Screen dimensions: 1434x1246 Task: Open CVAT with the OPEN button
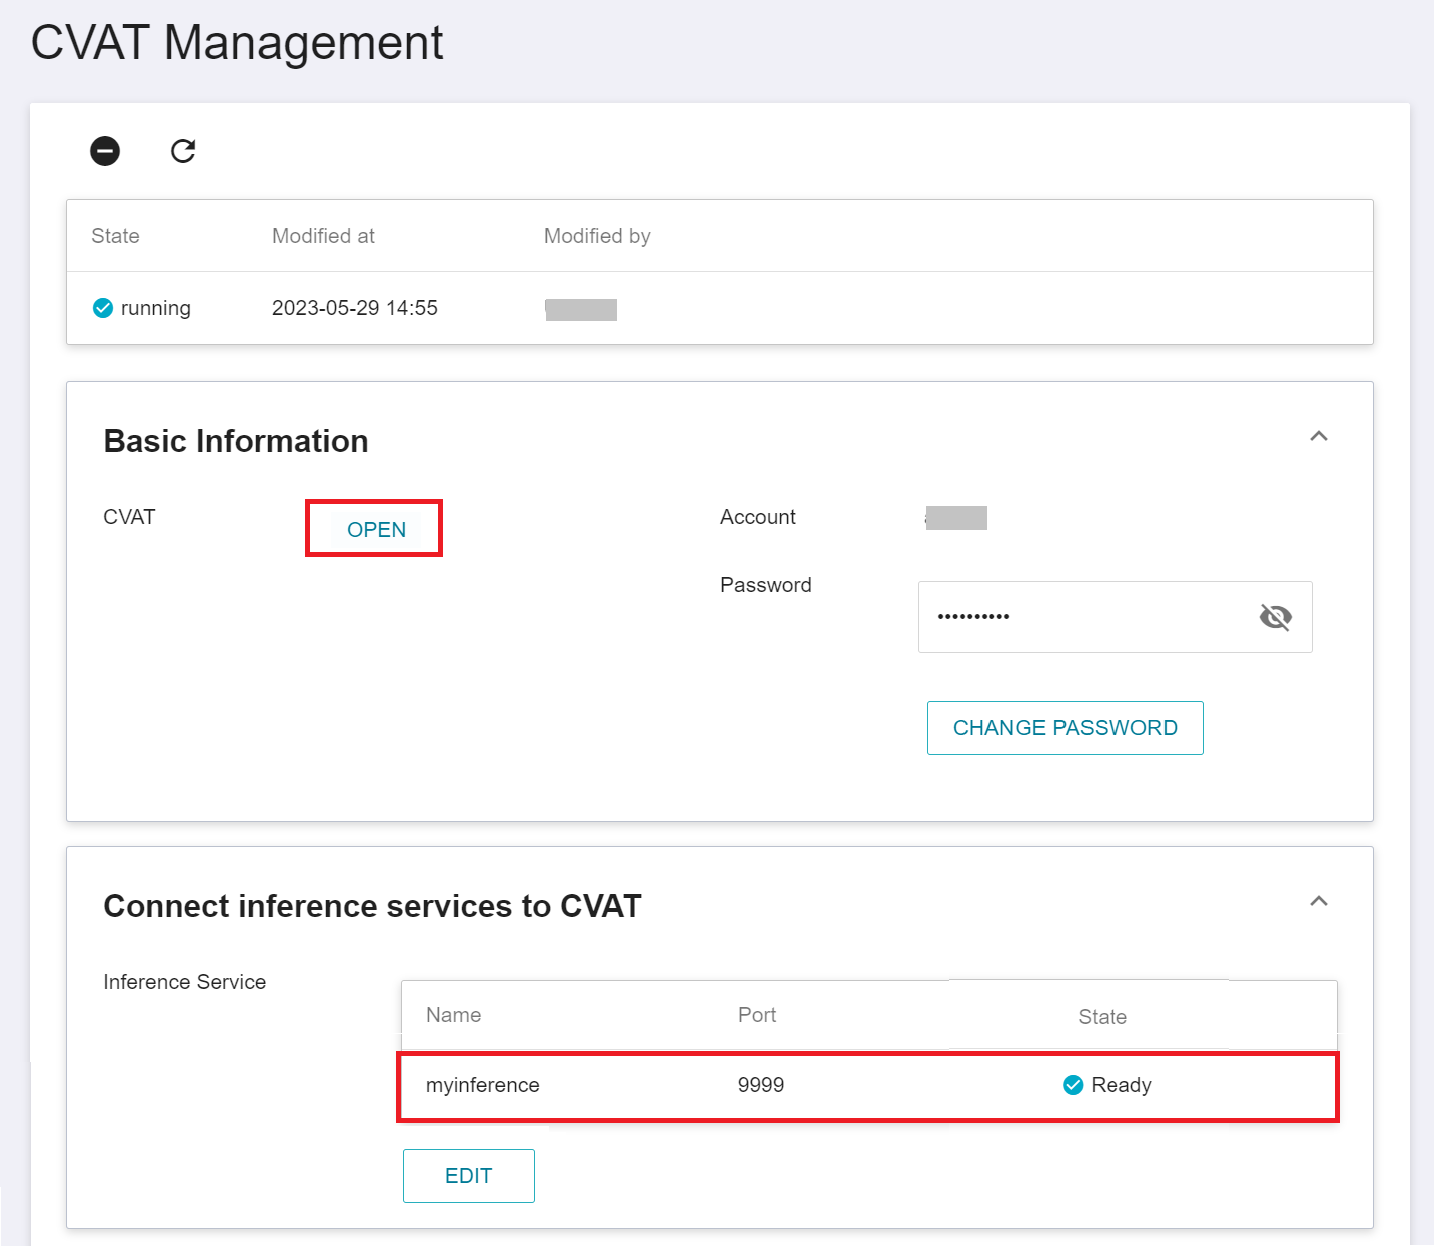tap(376, 529)
